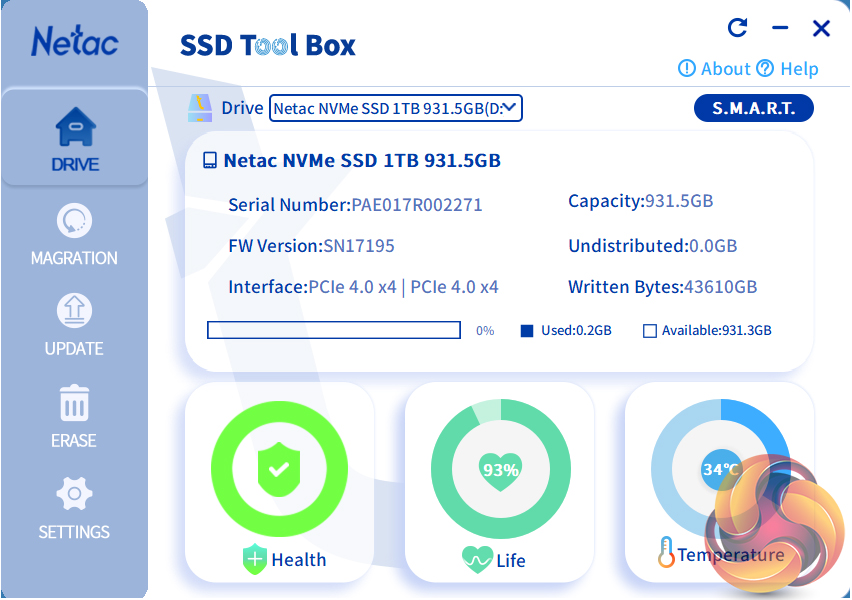Expand the Drive selection dropdown
Image resolution: width=852 pixels, height=600 pixels.
(x=396, y=108)
